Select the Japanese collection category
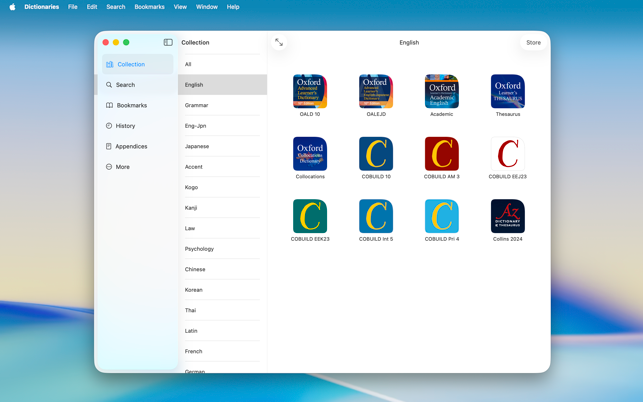This screenshot has width=643, height=402. coord(222,146)
